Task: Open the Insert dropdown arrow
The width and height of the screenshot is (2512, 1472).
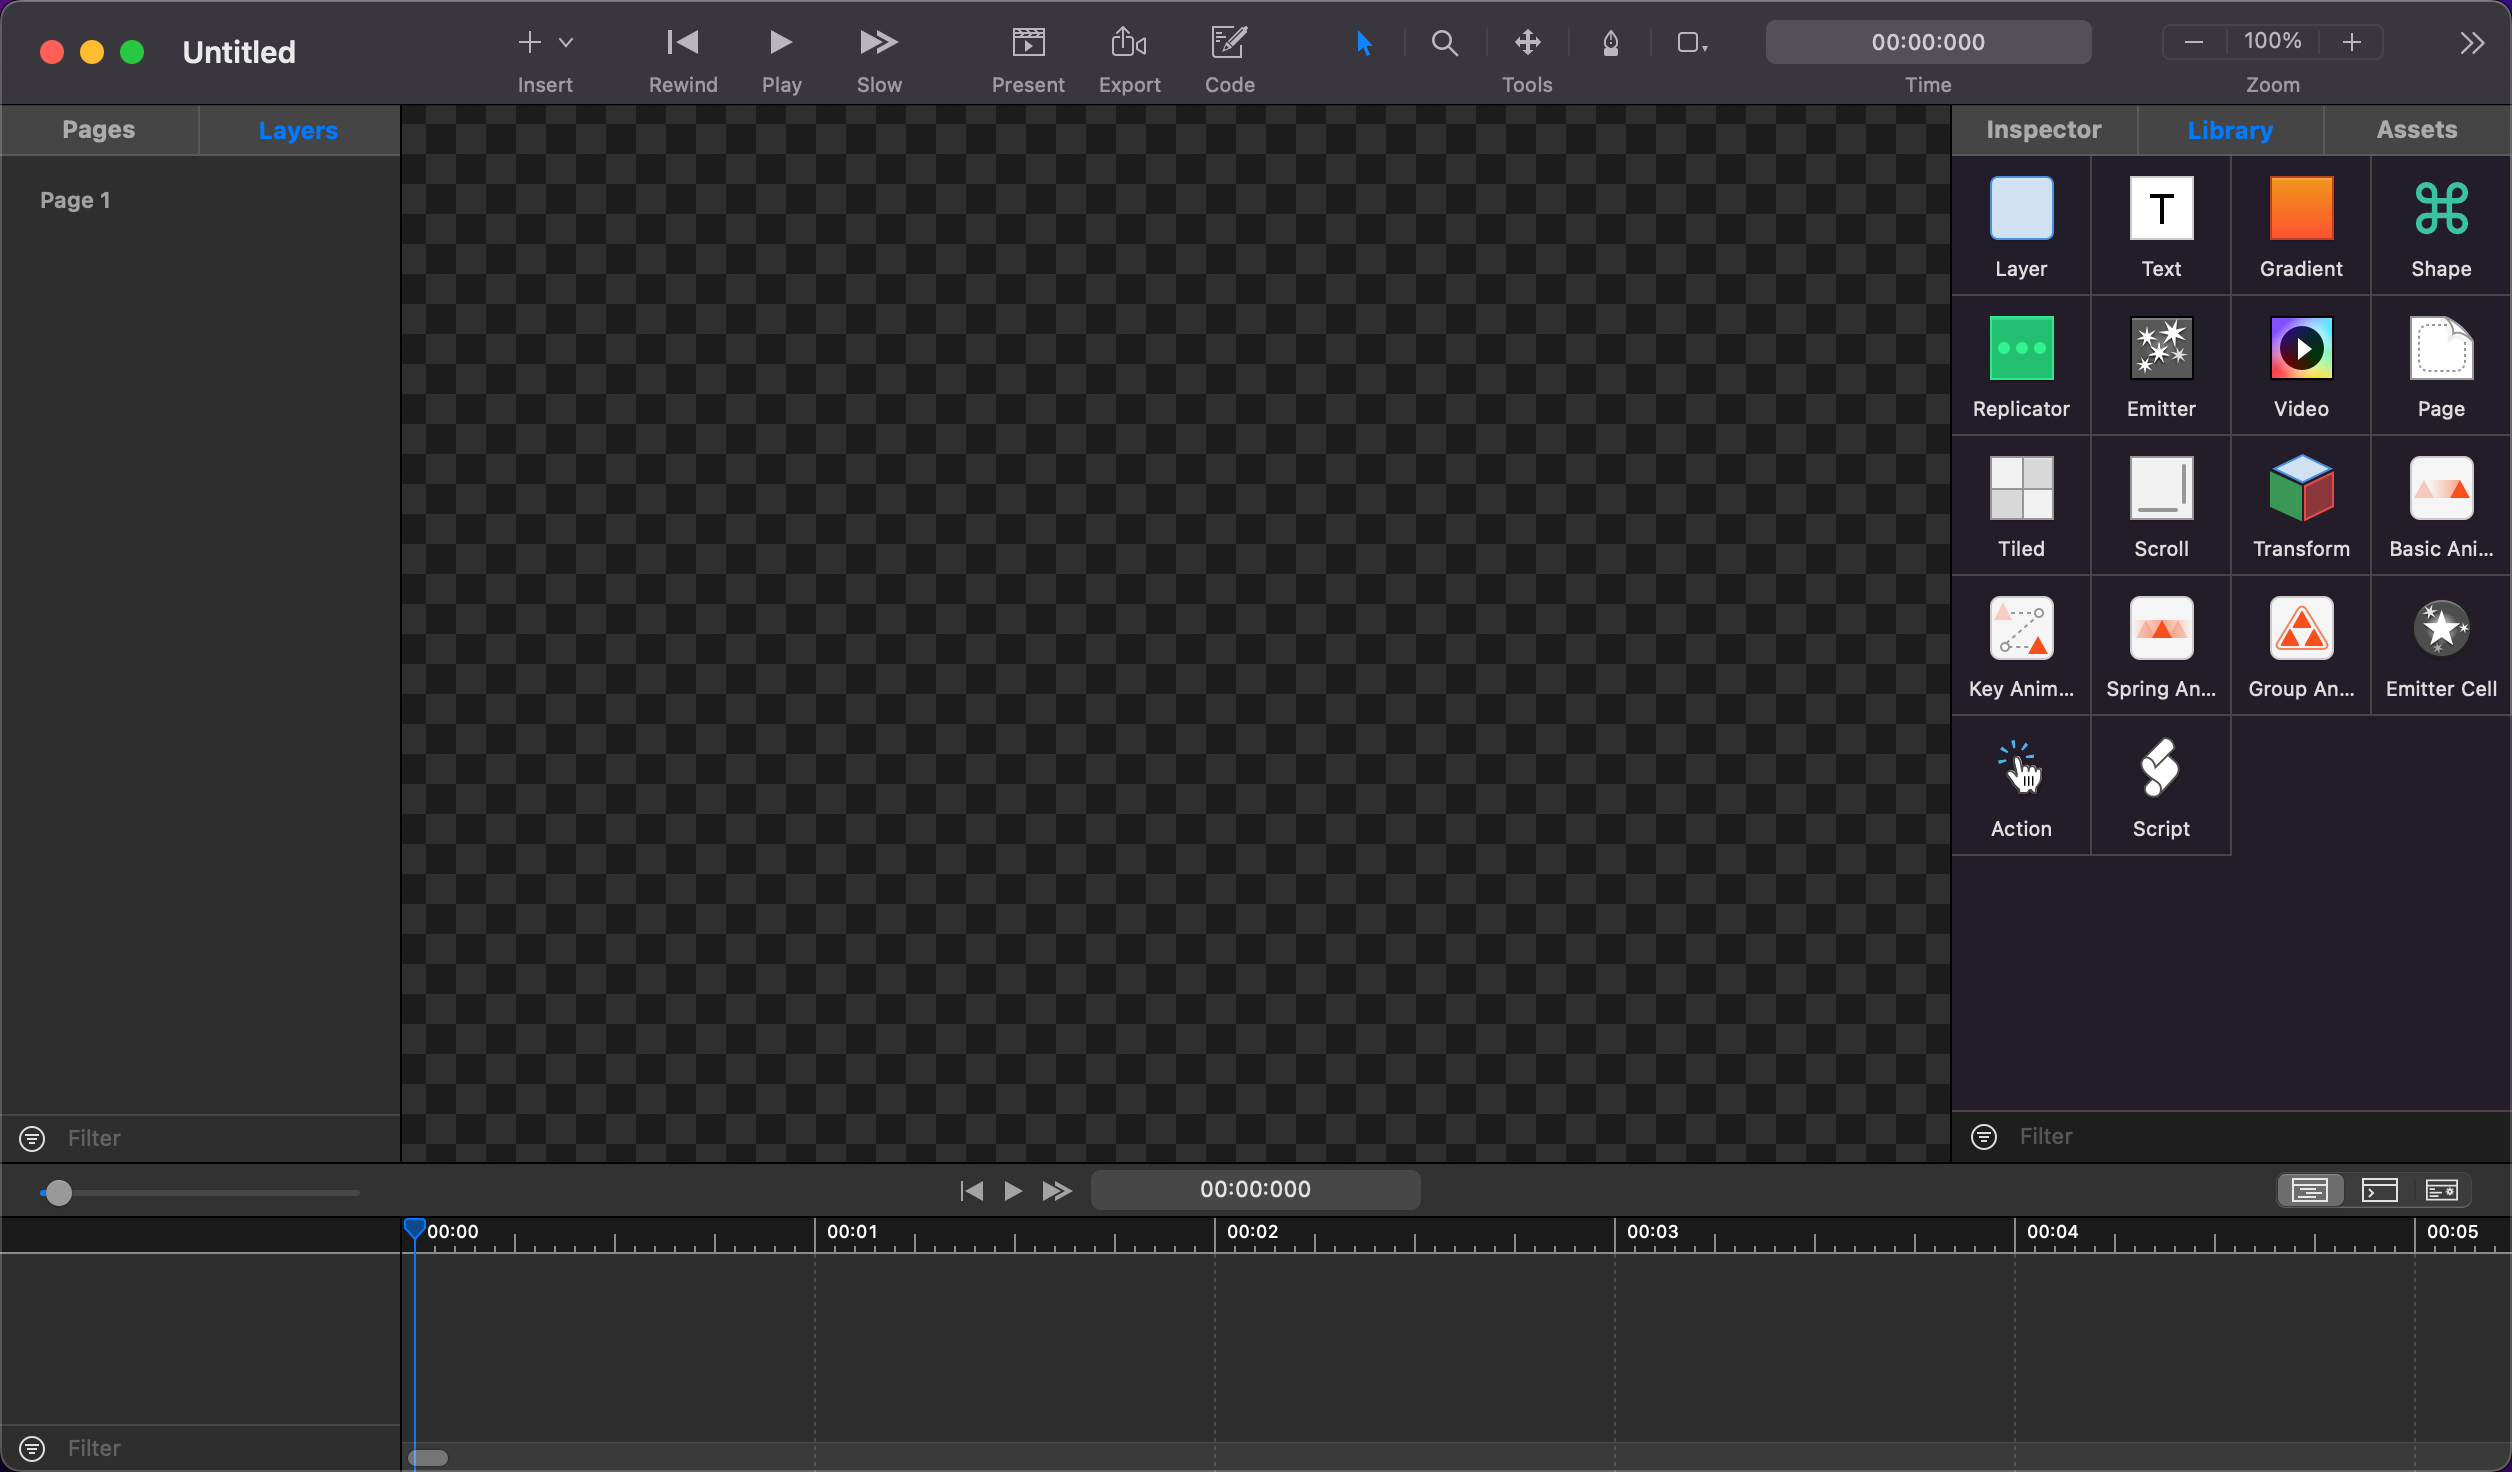Action: pos(566,43)
